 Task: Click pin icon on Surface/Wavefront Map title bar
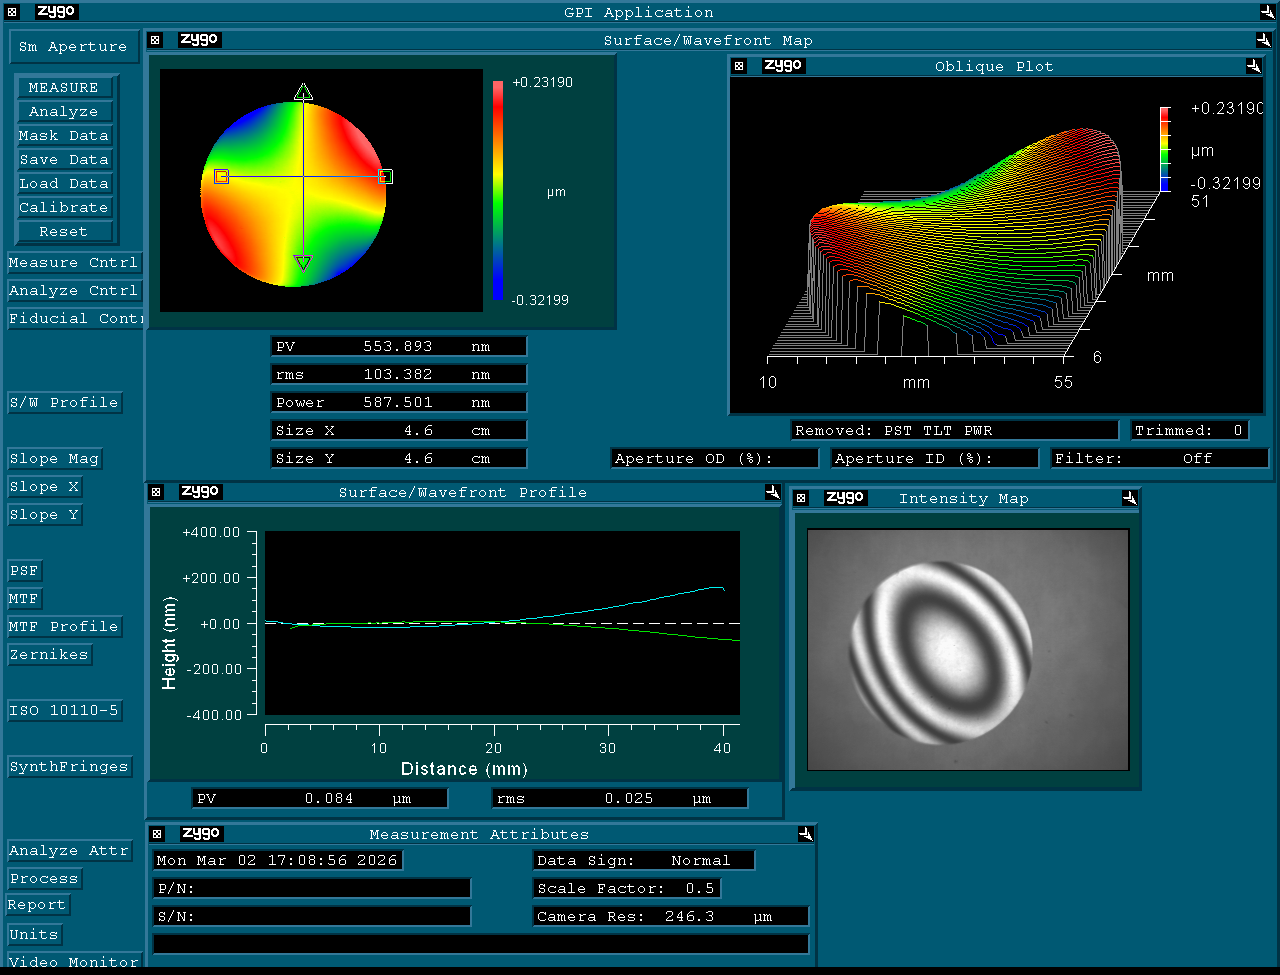coord(1263,40)
